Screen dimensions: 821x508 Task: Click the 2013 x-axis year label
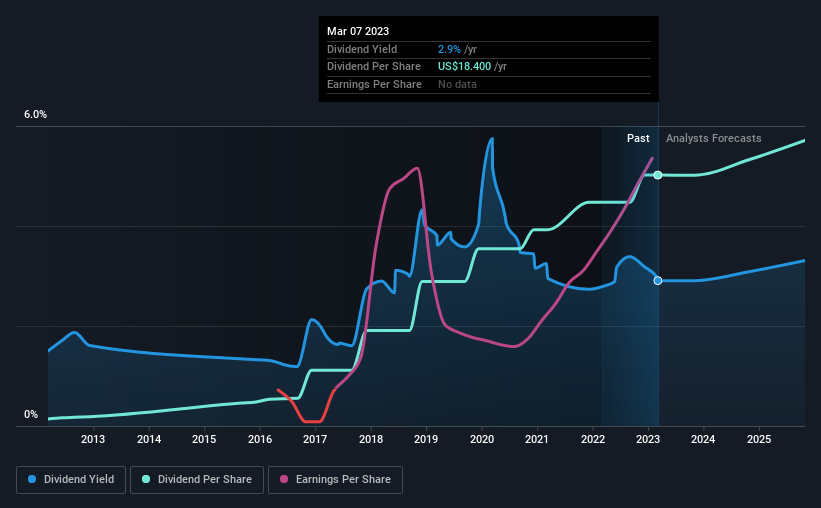tap(93, 439)
